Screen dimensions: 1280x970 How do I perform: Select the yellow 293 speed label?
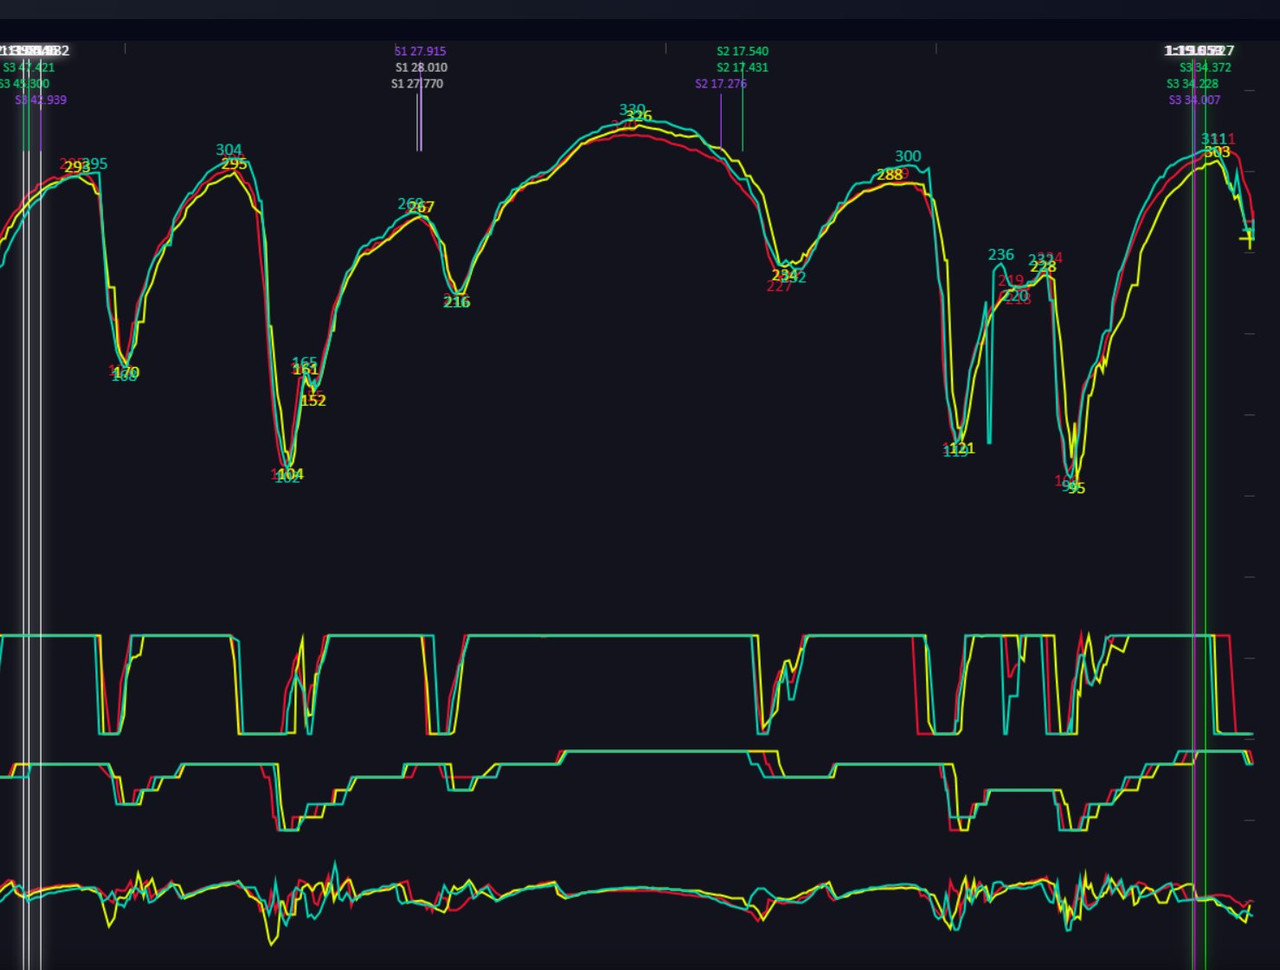coord(77,167)
